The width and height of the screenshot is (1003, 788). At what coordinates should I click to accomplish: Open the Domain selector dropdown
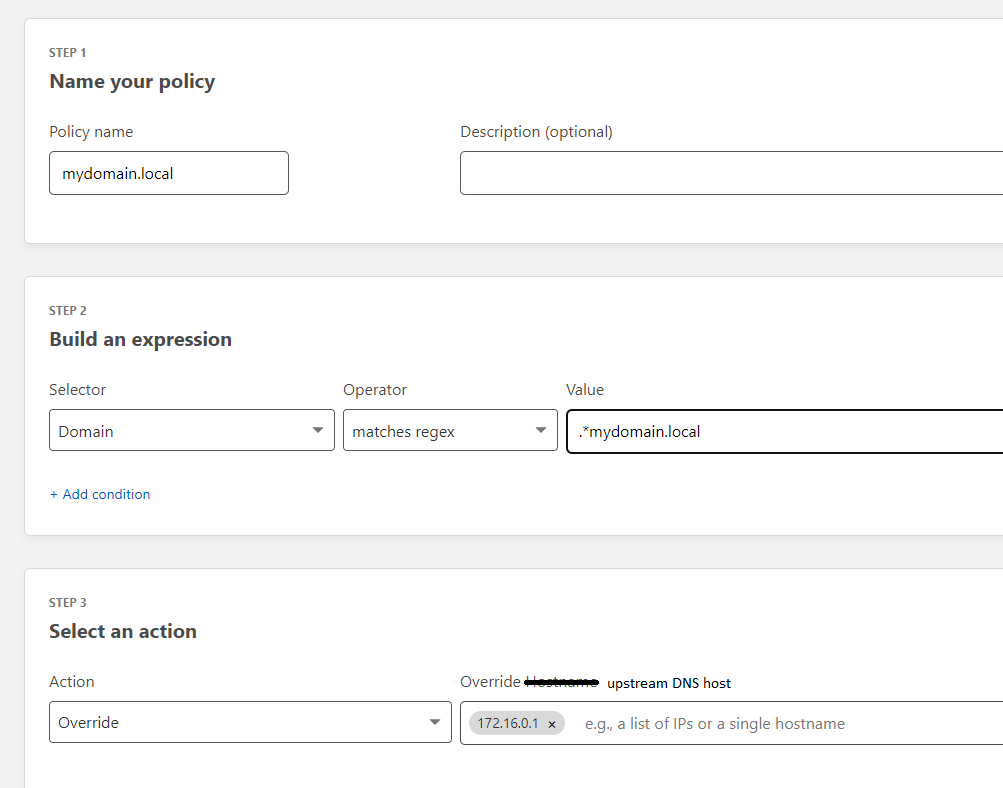coord(191,431)
